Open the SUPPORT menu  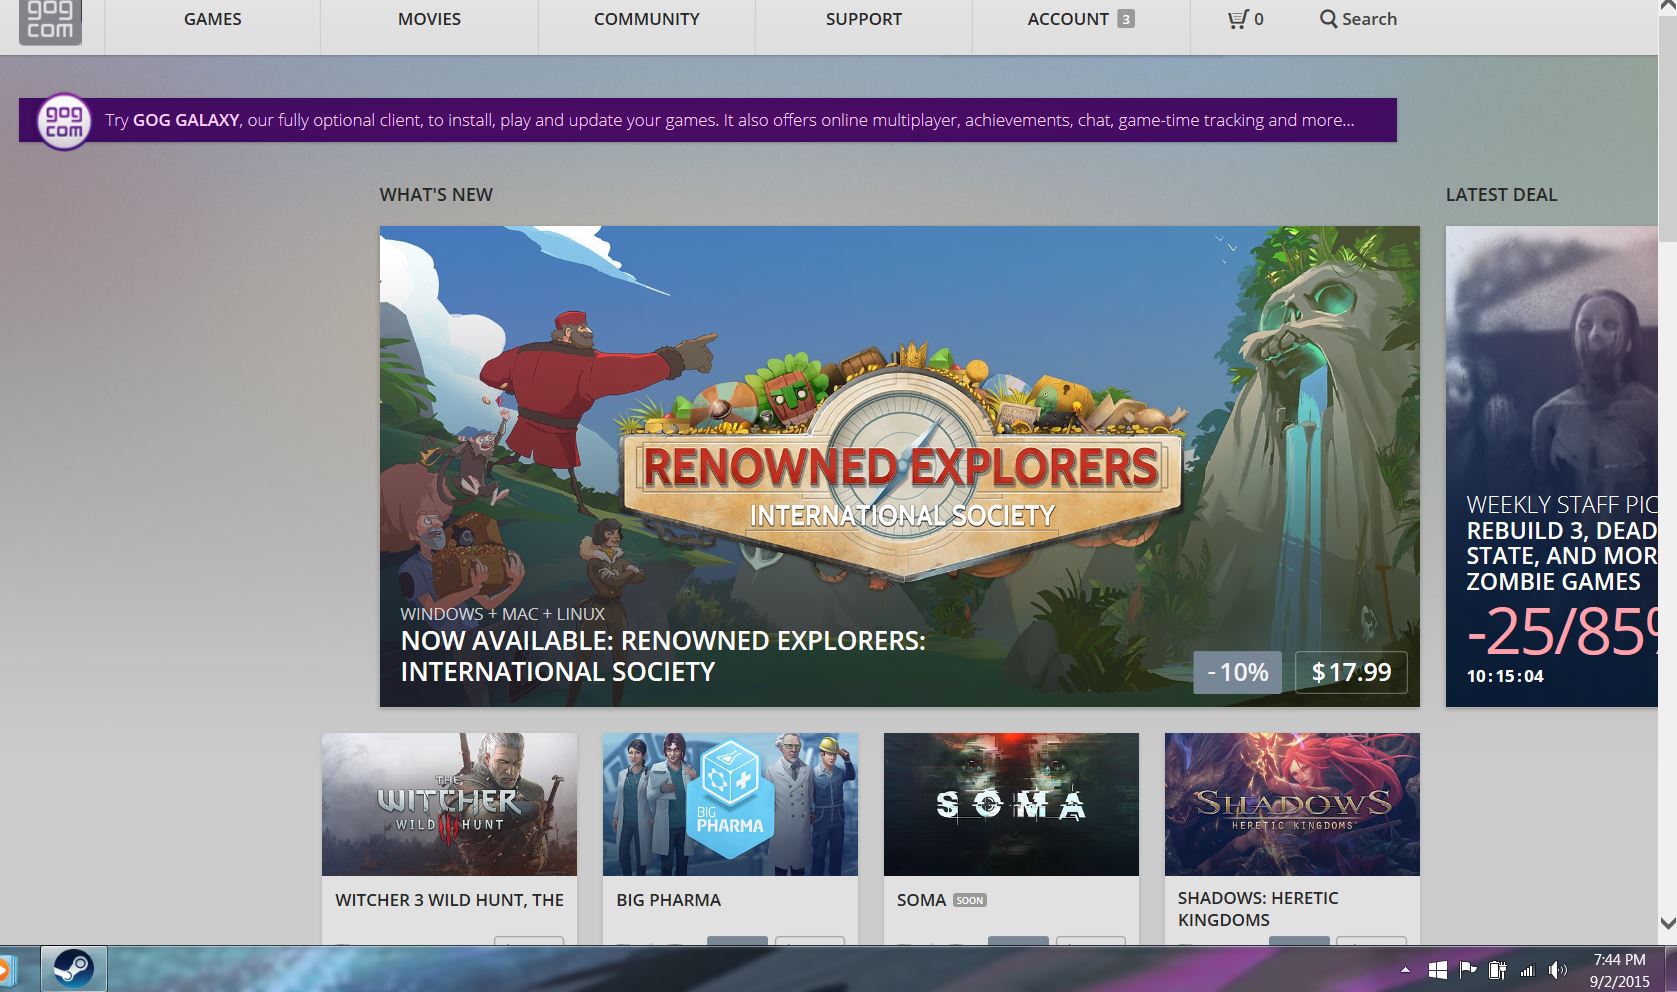pos(863,19)
